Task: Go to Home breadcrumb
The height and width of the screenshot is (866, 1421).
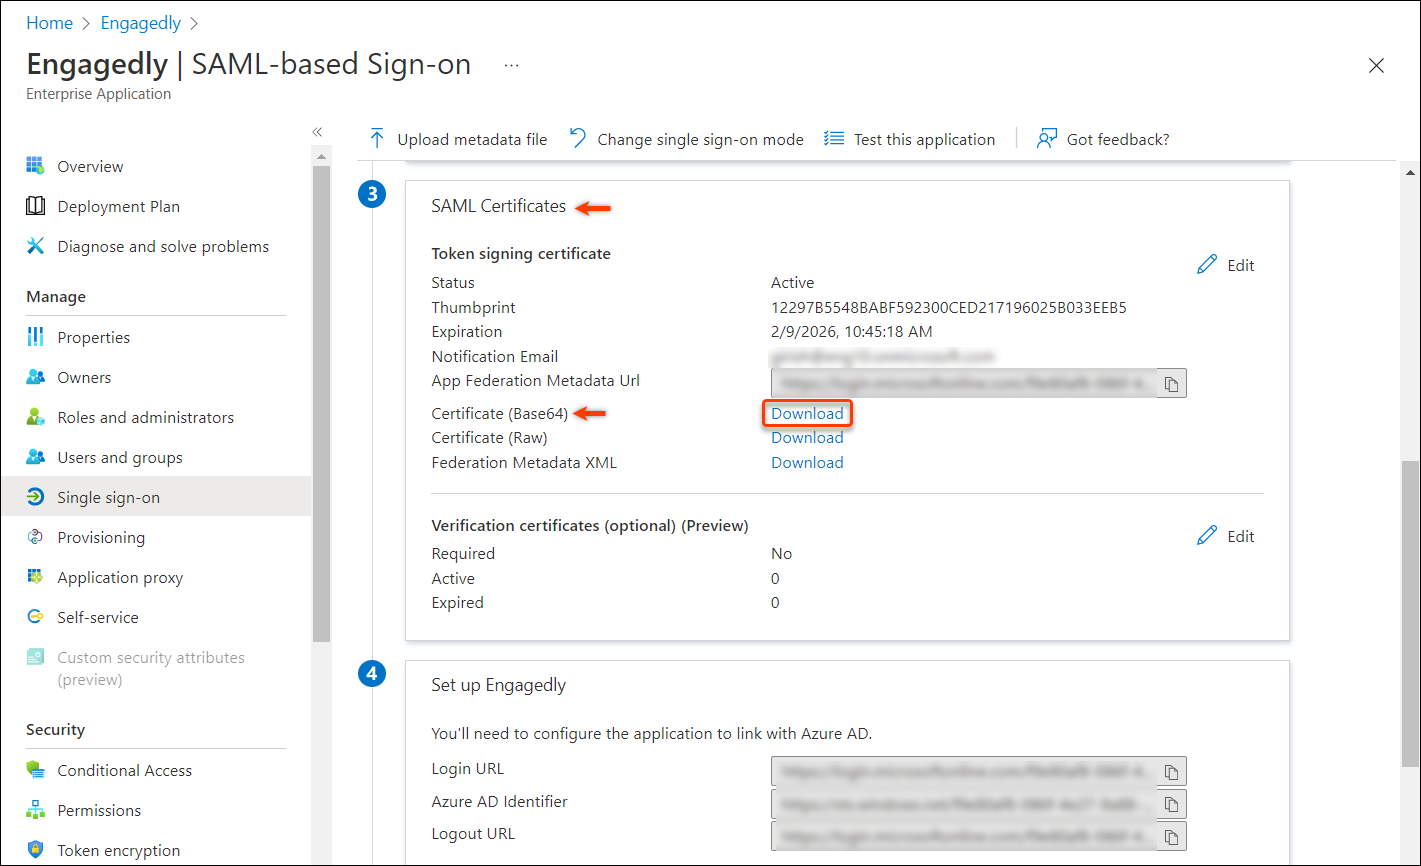Action: 49,22
